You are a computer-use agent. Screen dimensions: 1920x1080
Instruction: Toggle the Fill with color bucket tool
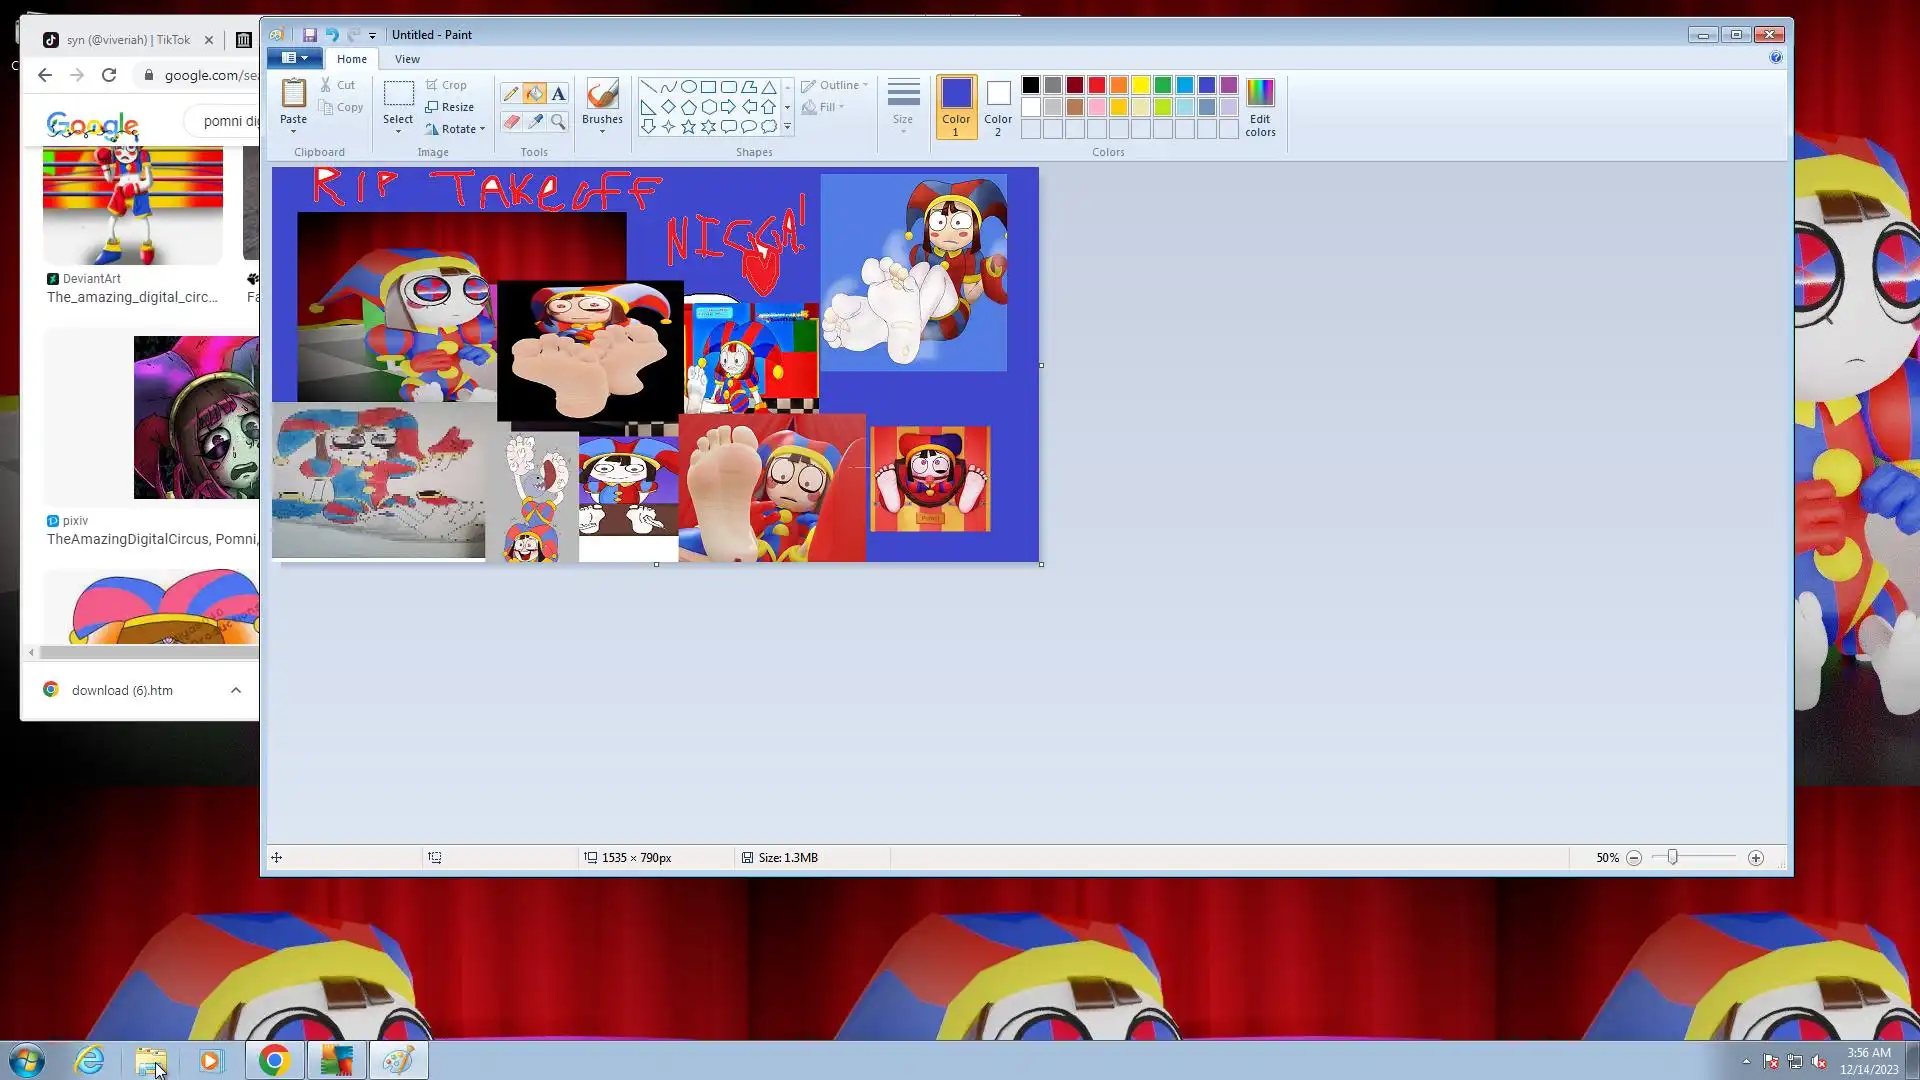point(535,94)
